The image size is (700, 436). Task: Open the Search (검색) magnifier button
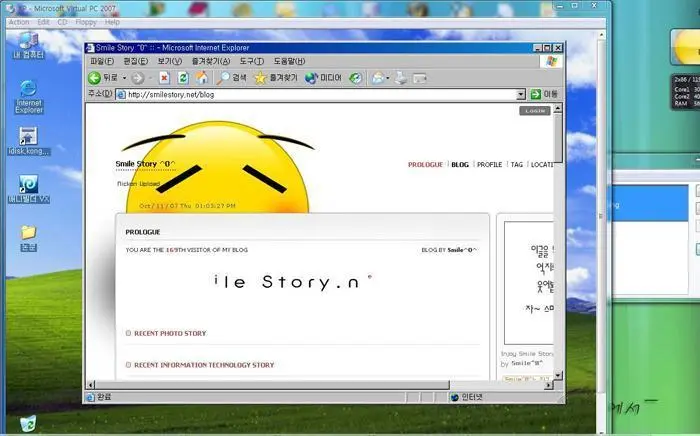(231, 78)
